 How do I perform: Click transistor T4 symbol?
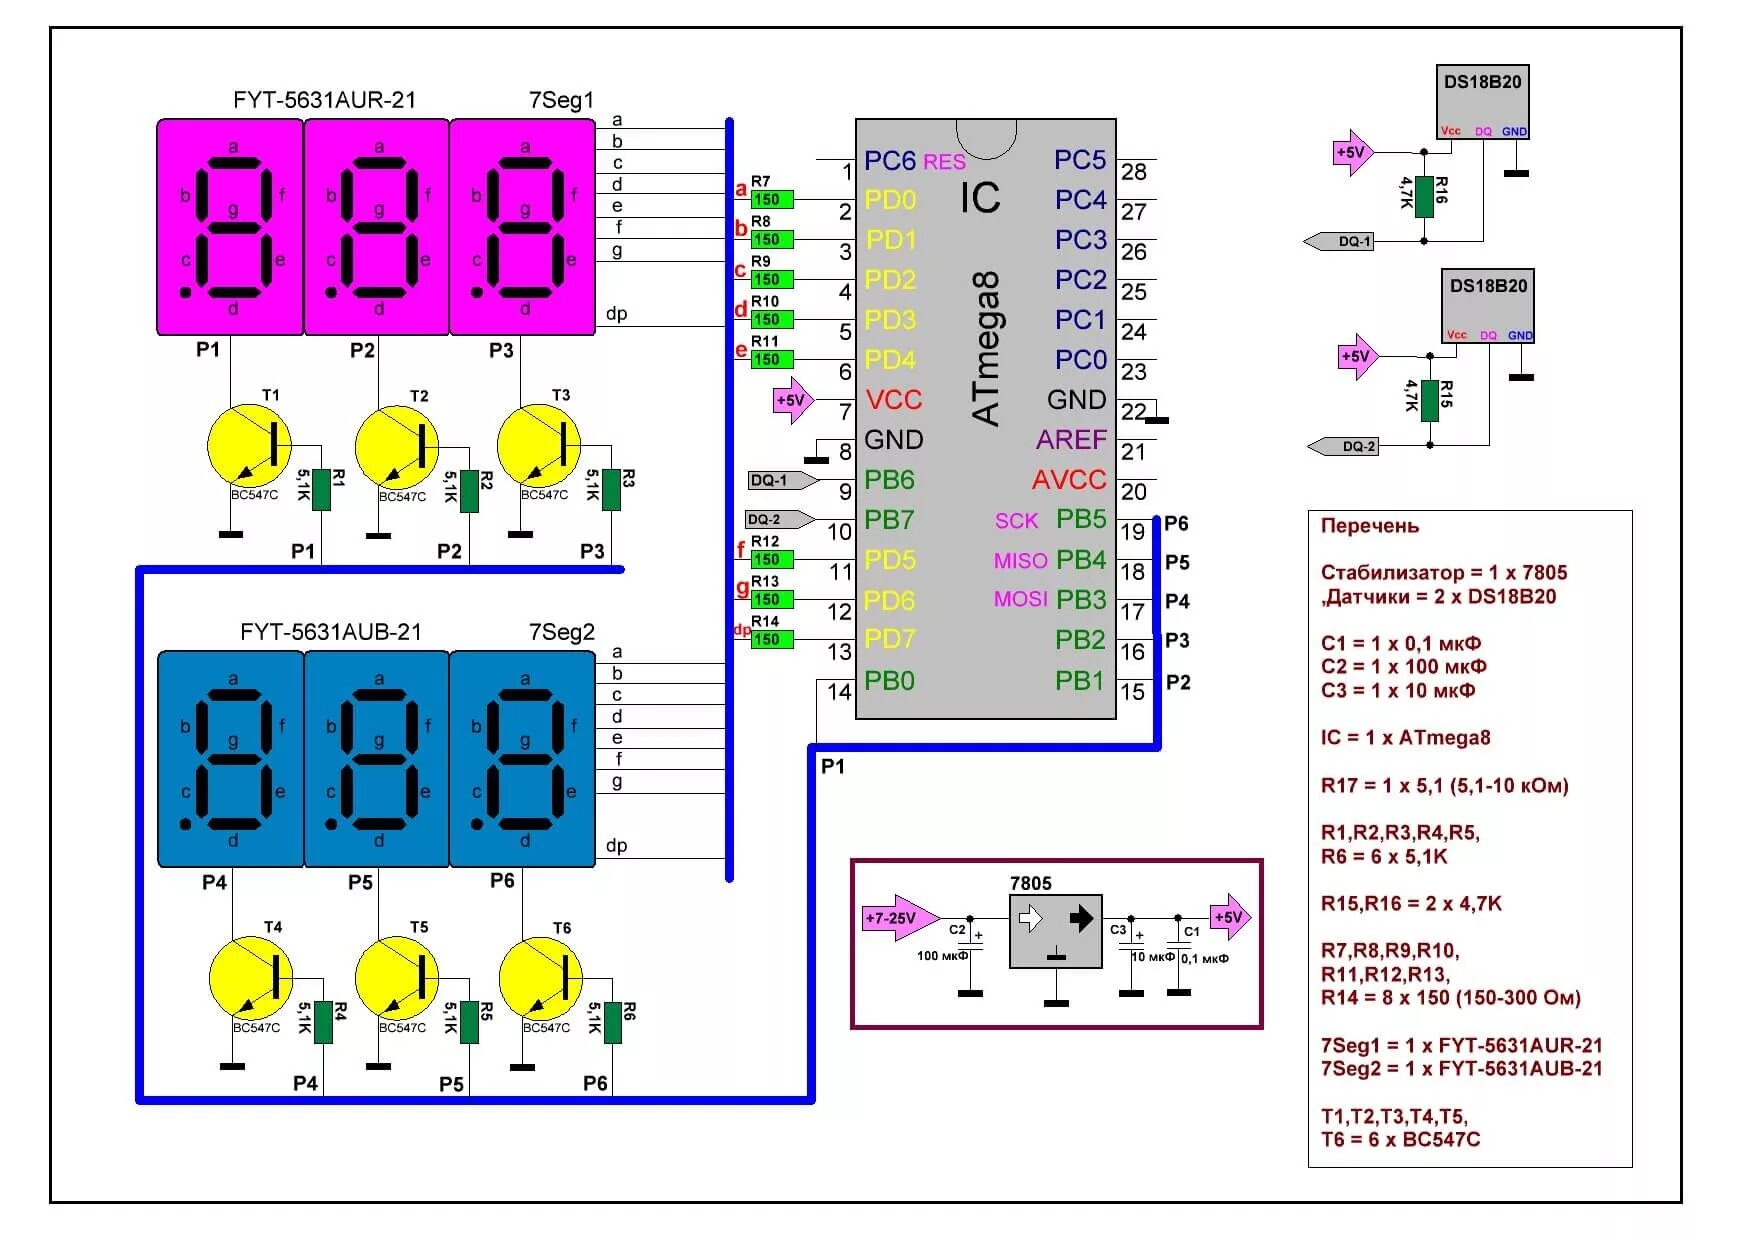coord(251,978)
